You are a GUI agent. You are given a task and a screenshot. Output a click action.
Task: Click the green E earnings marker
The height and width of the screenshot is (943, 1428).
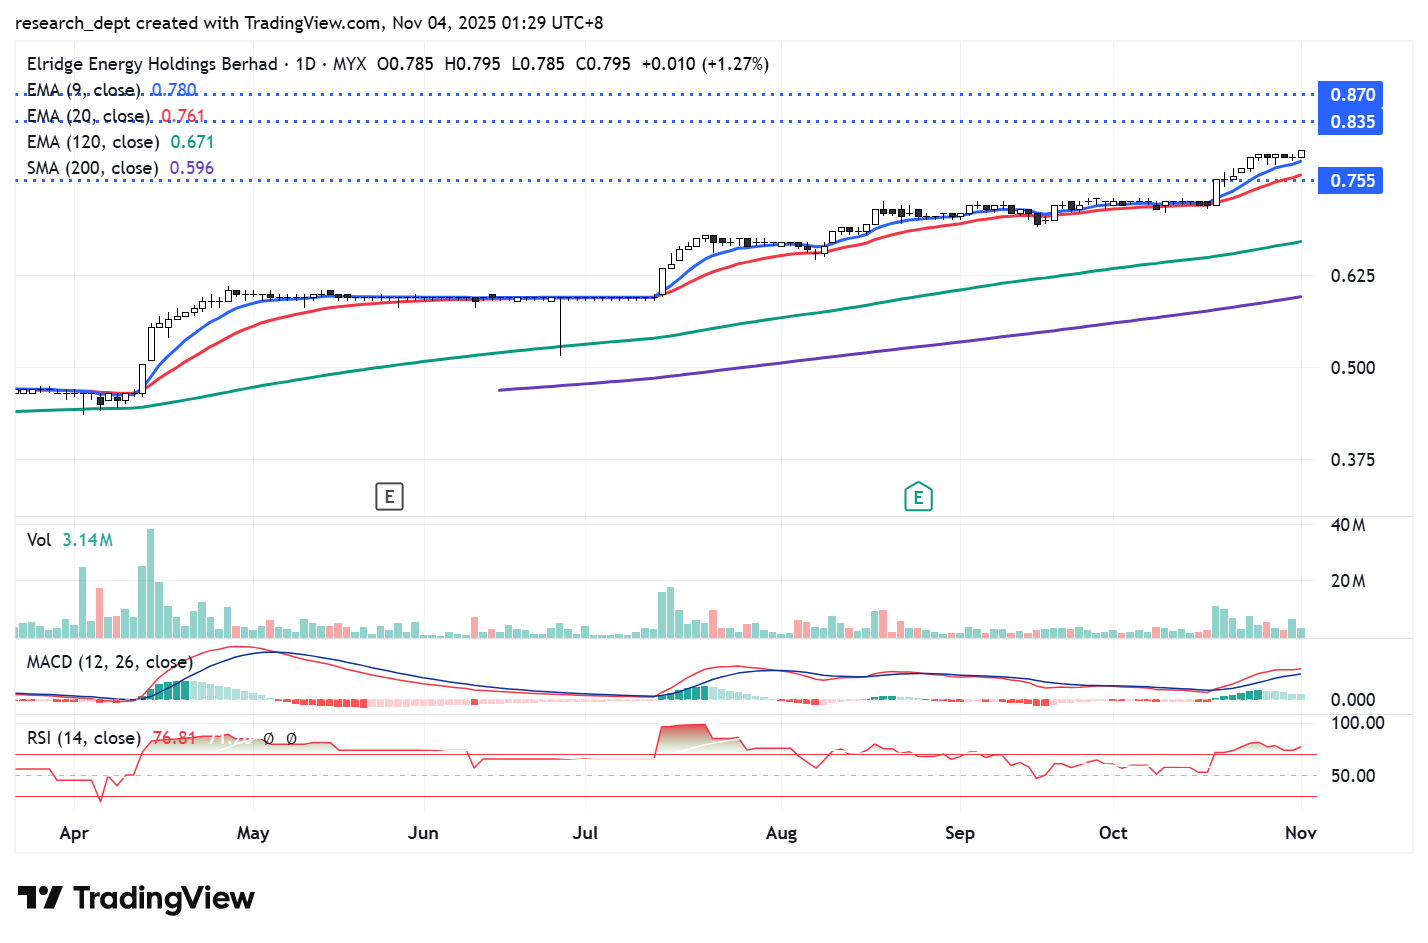pos(917,497)
